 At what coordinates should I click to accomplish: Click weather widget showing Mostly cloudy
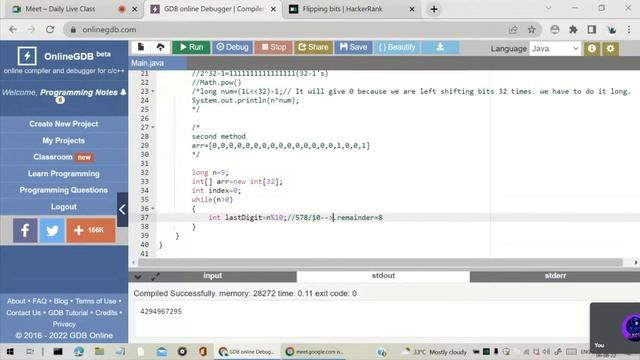pyautogui.click(x=435, y=351)
